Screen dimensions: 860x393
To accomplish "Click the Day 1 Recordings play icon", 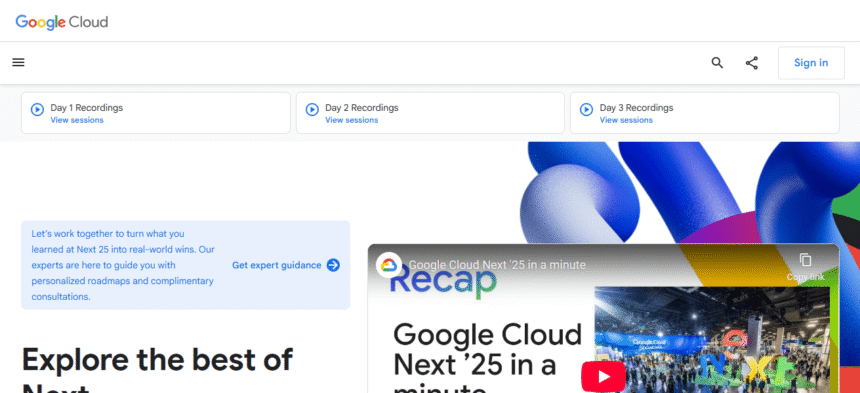I will pyautogui.click(x=37, y=110).
